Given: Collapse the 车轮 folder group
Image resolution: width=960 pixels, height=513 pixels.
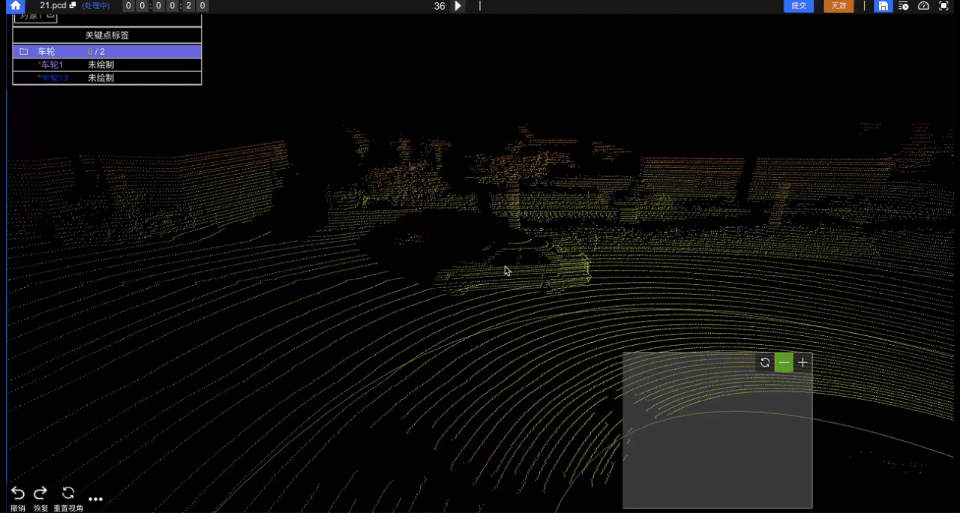Looking at the screenshot, I should [23, 51].
